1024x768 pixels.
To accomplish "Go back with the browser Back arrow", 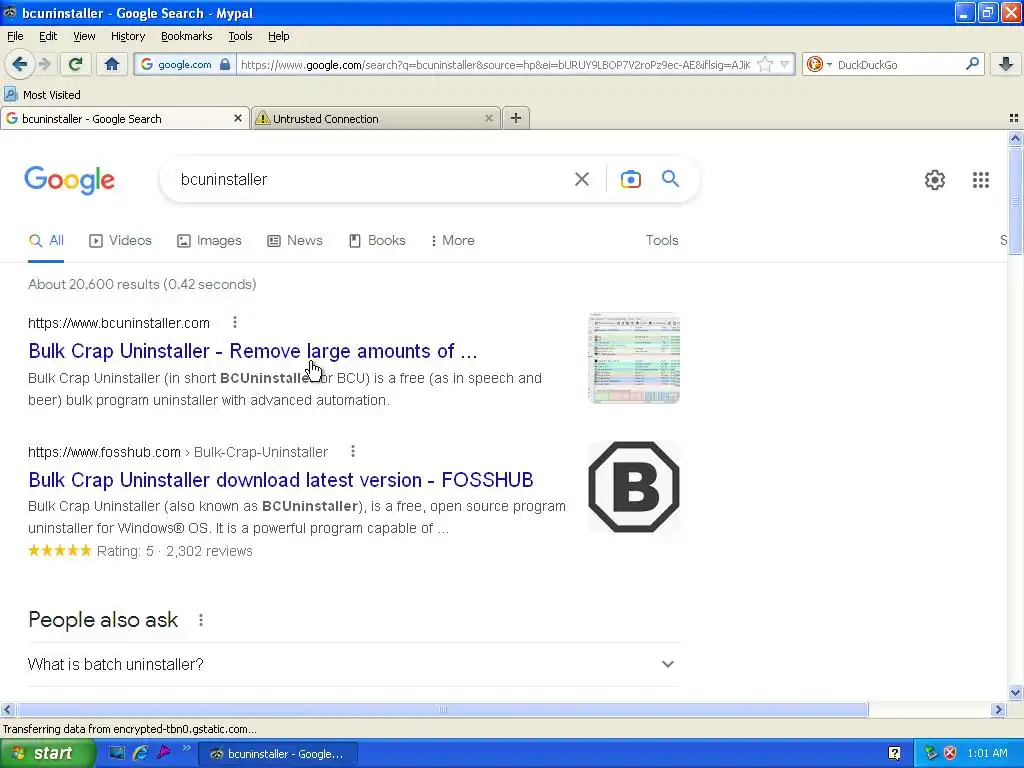I will (19, 64).
